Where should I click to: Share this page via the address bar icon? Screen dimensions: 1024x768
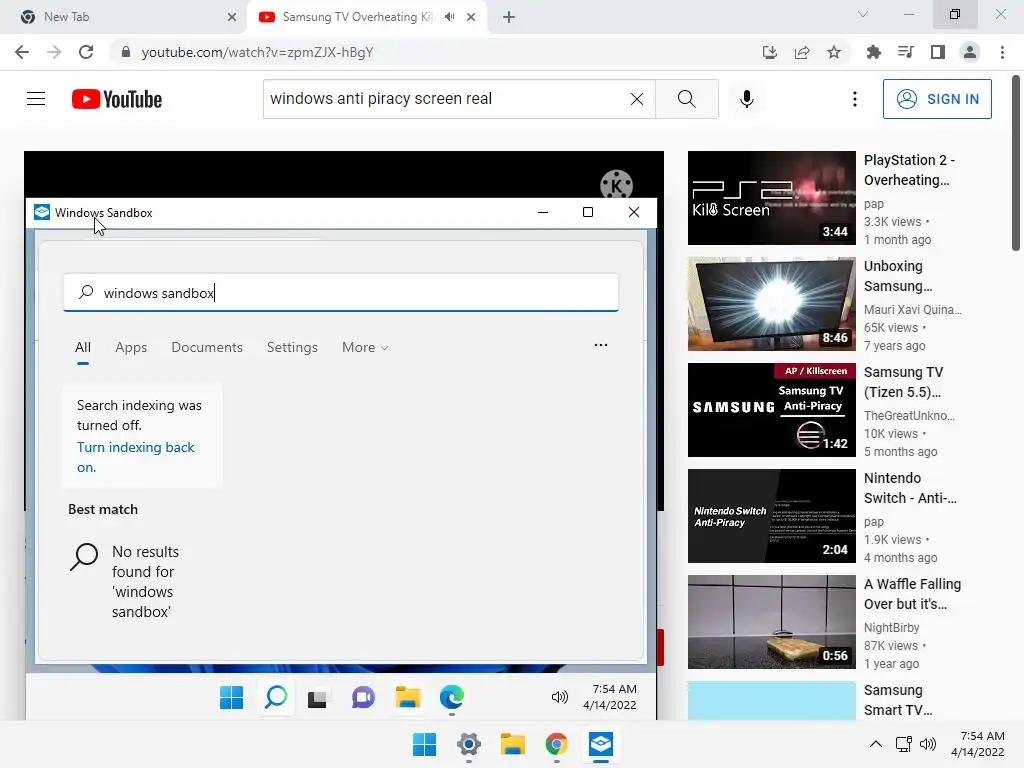[802, 52]
